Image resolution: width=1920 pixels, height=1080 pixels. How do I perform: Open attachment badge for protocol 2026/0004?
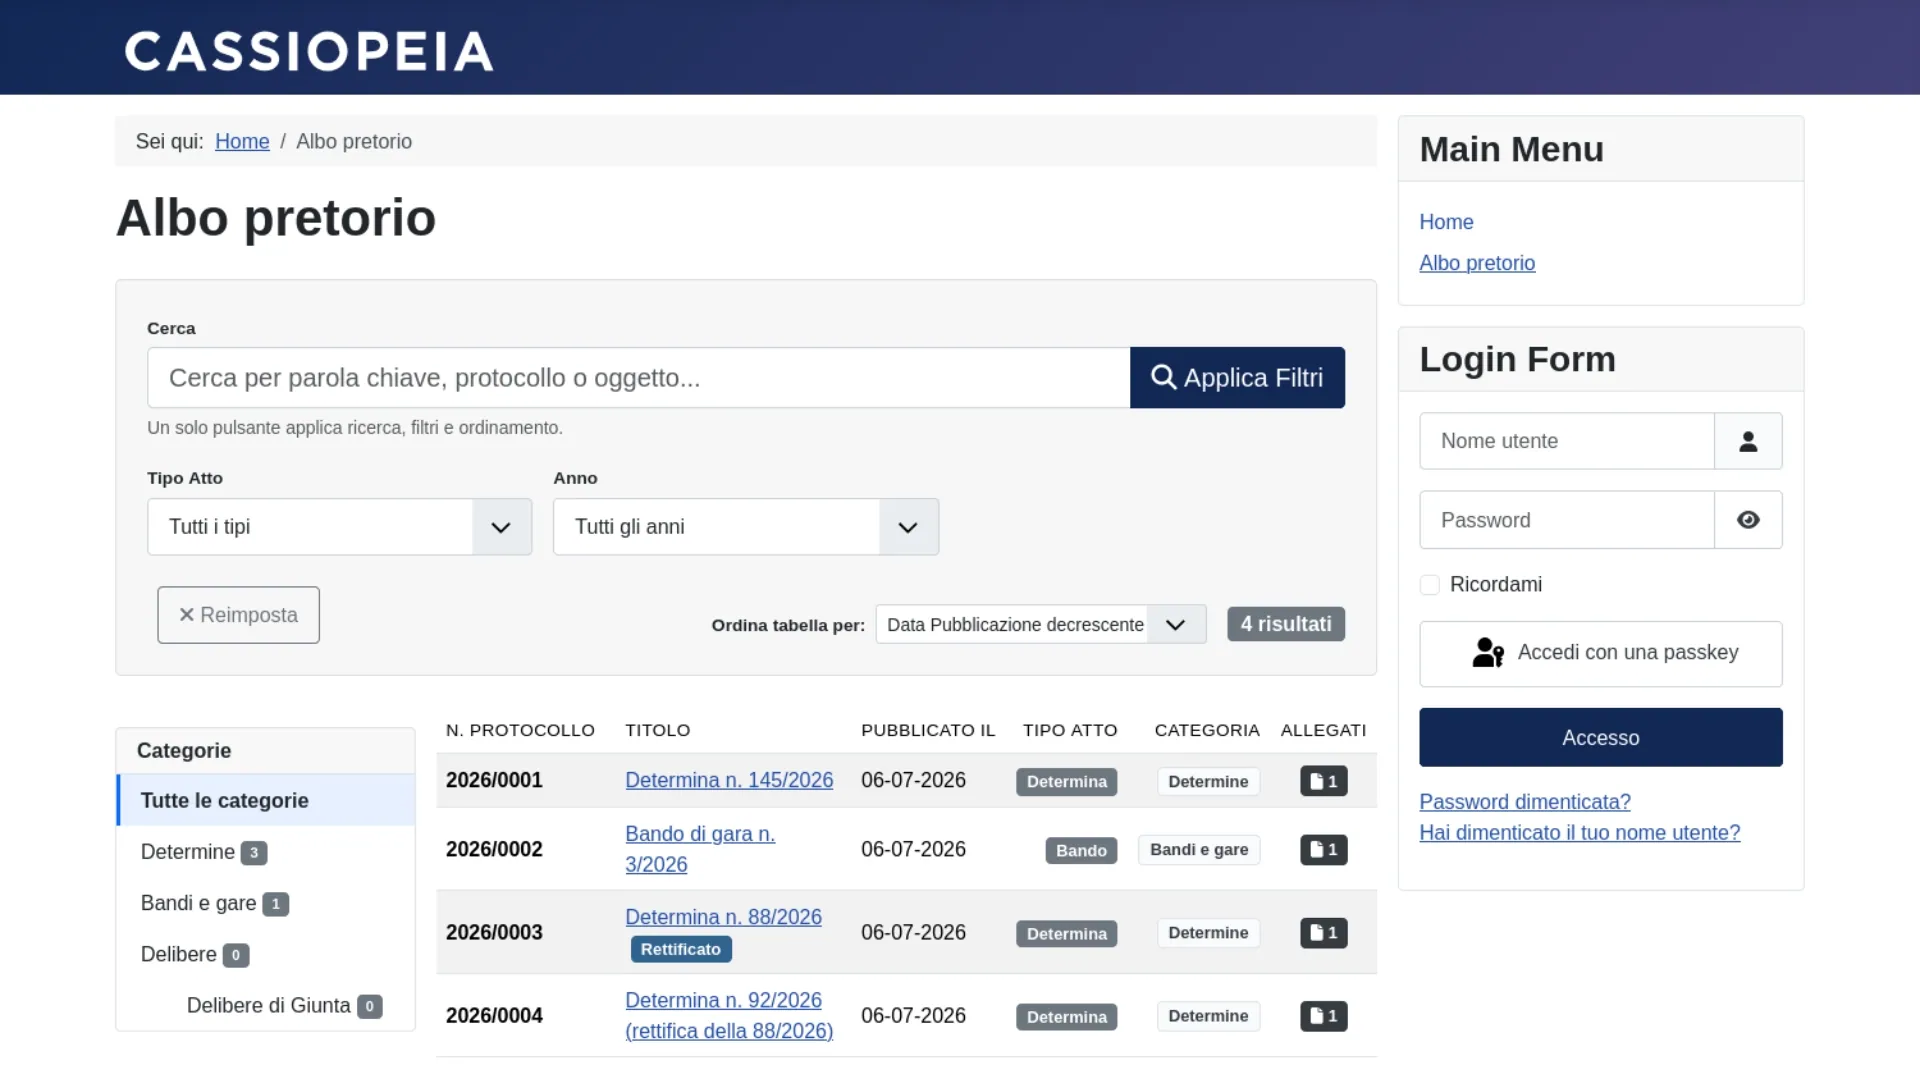click(x=1323, y=1016)
